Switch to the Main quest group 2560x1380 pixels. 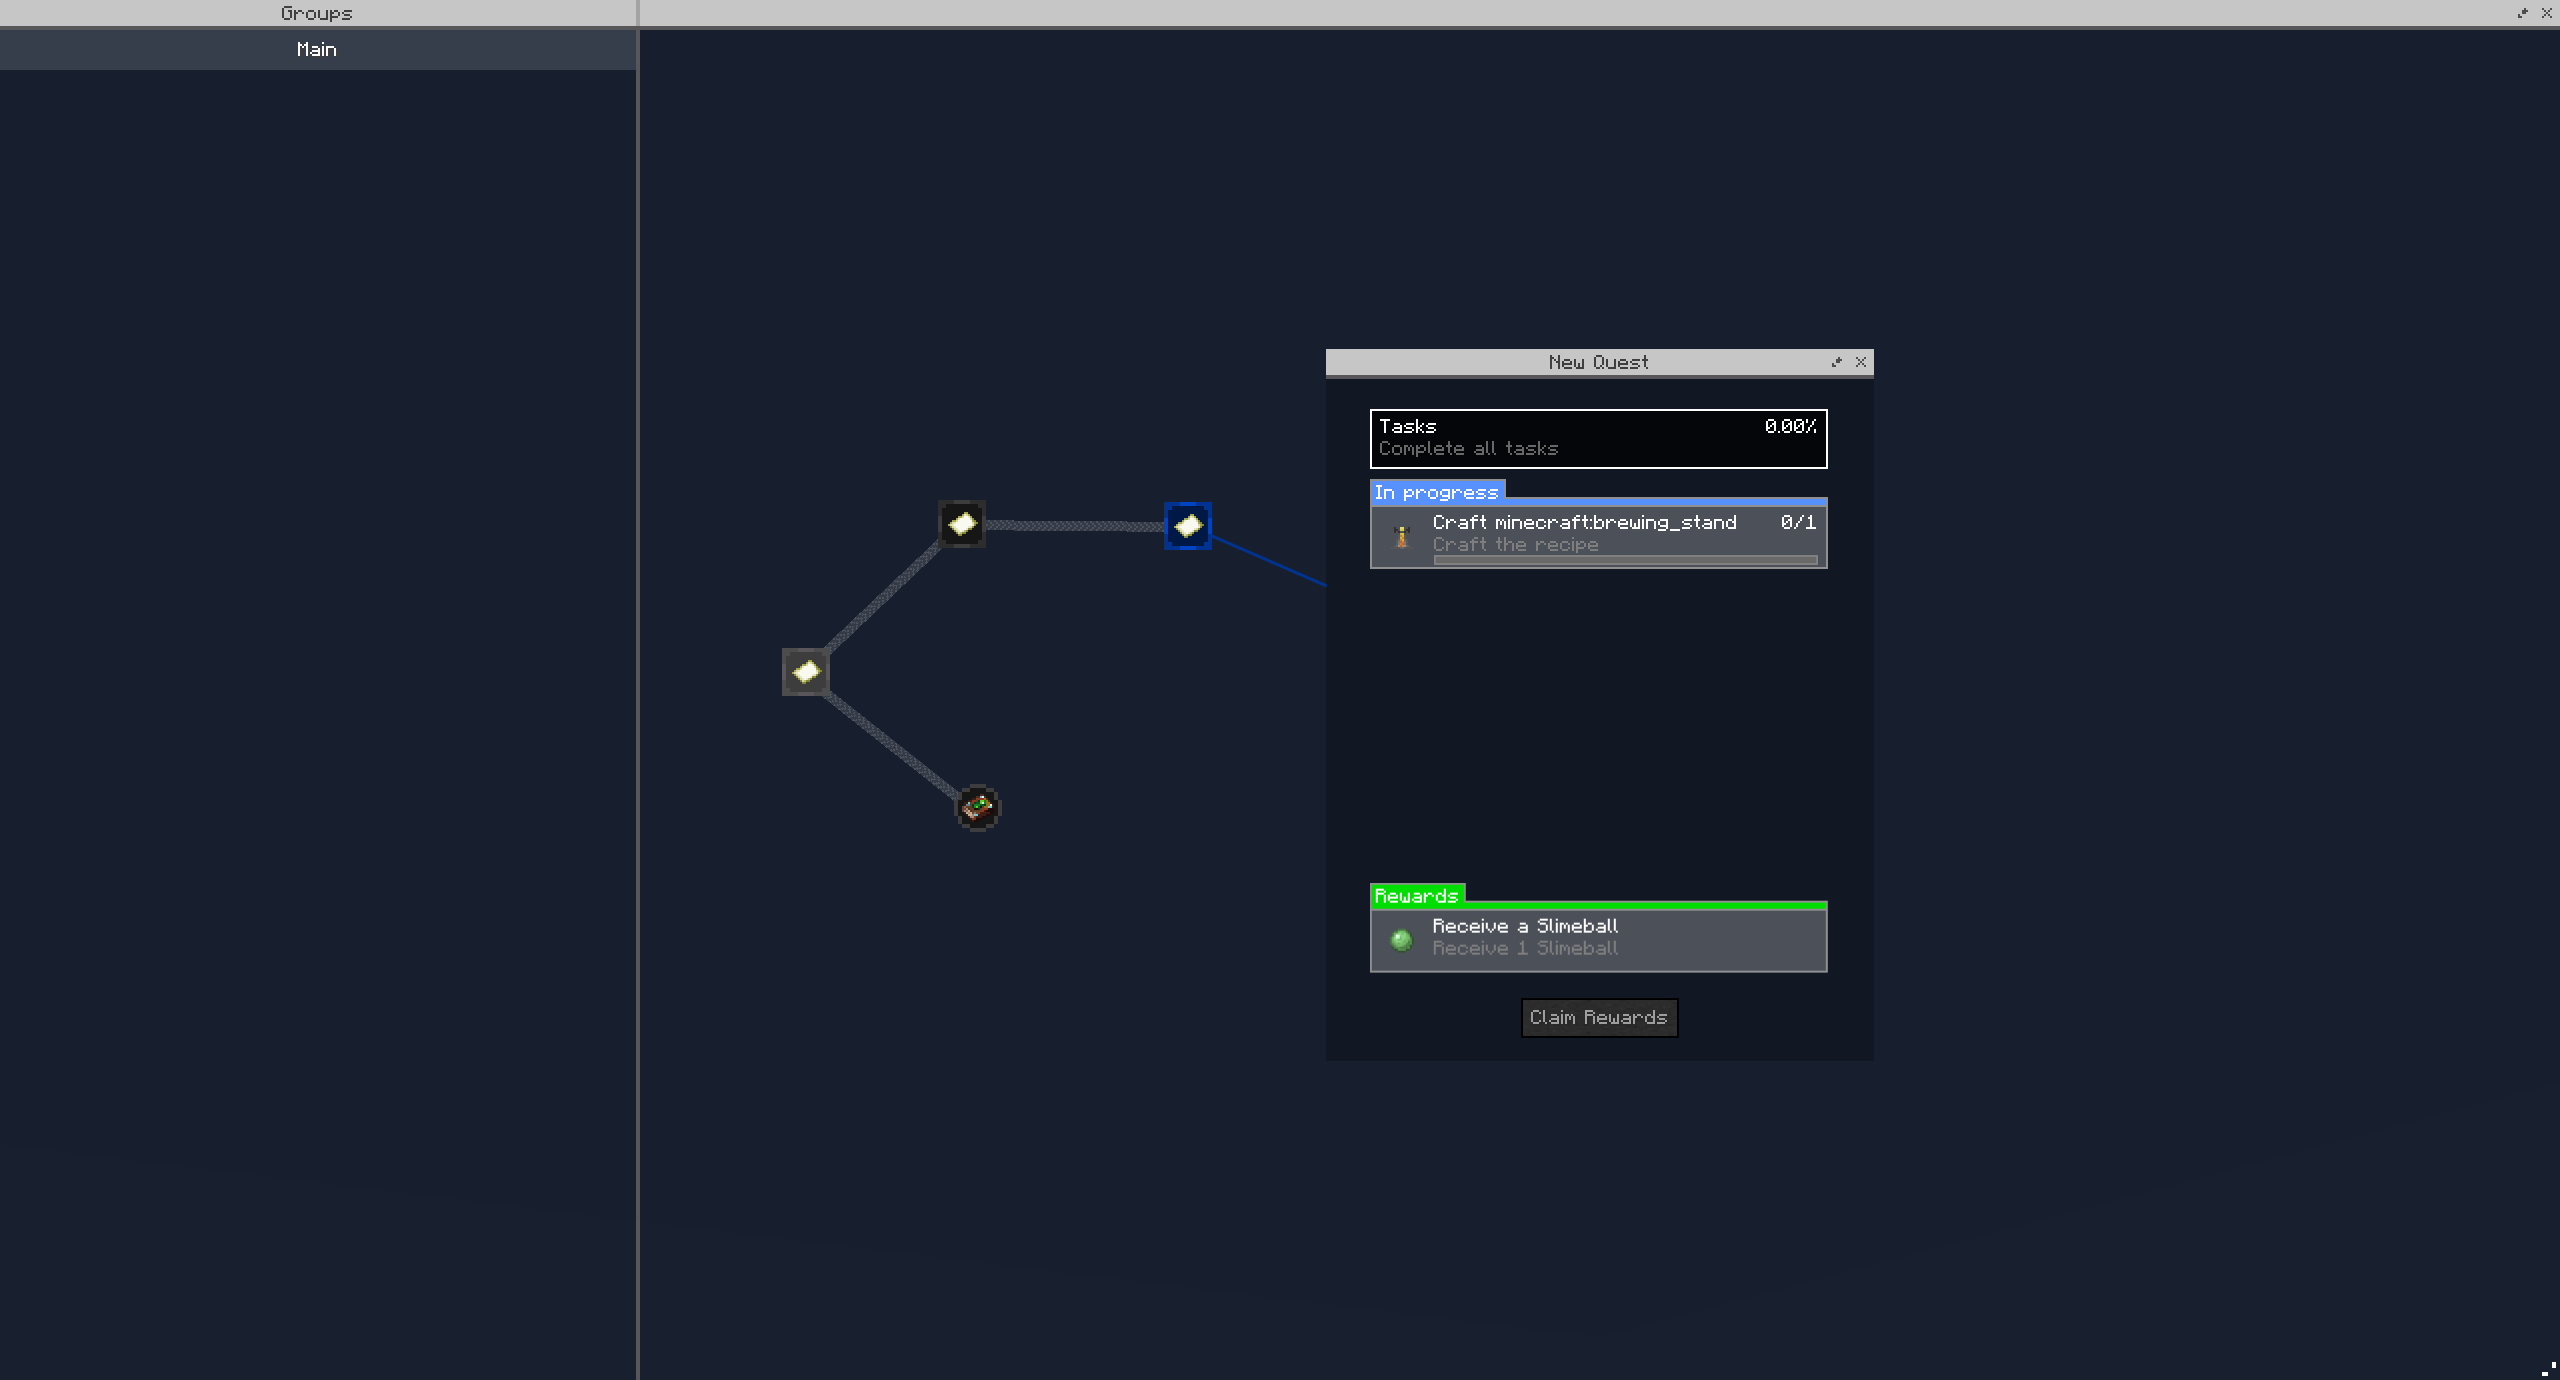pyautogui.click(x=315, y=48)
